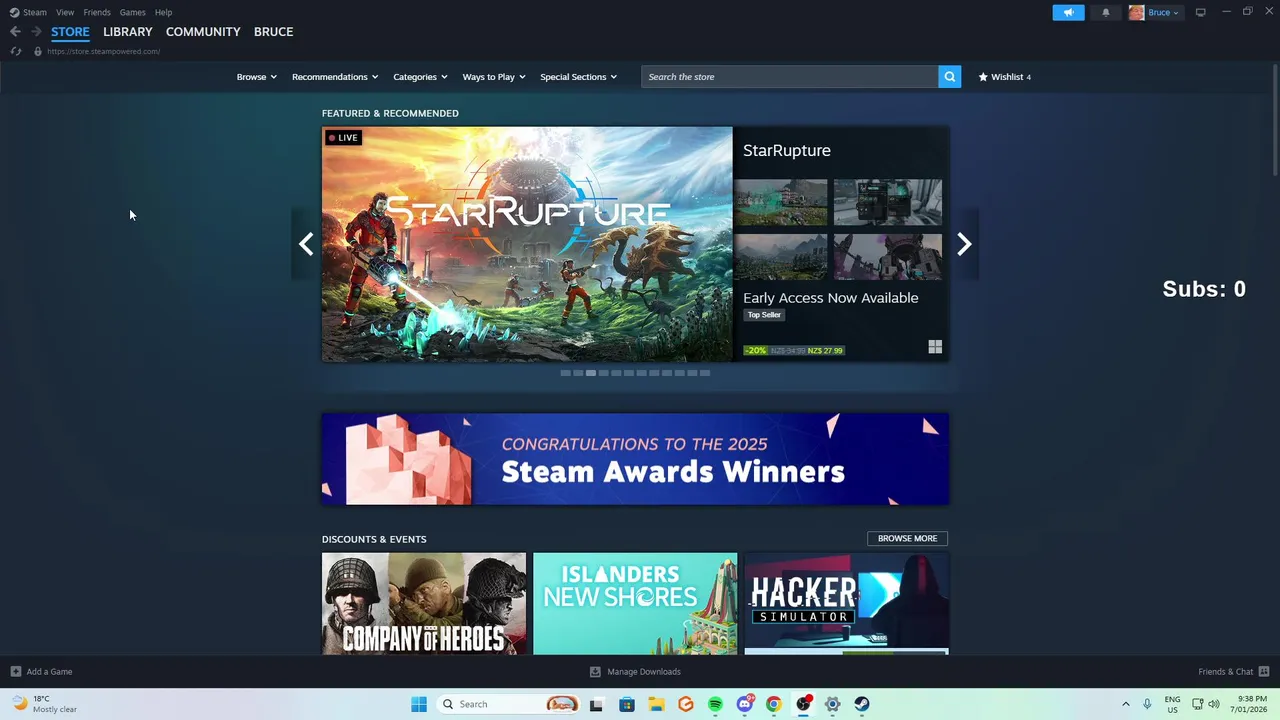Expand the Recommendations dropdown
Image resolution: width=1280 pixels, height=720 pixels.
[335, 77]
